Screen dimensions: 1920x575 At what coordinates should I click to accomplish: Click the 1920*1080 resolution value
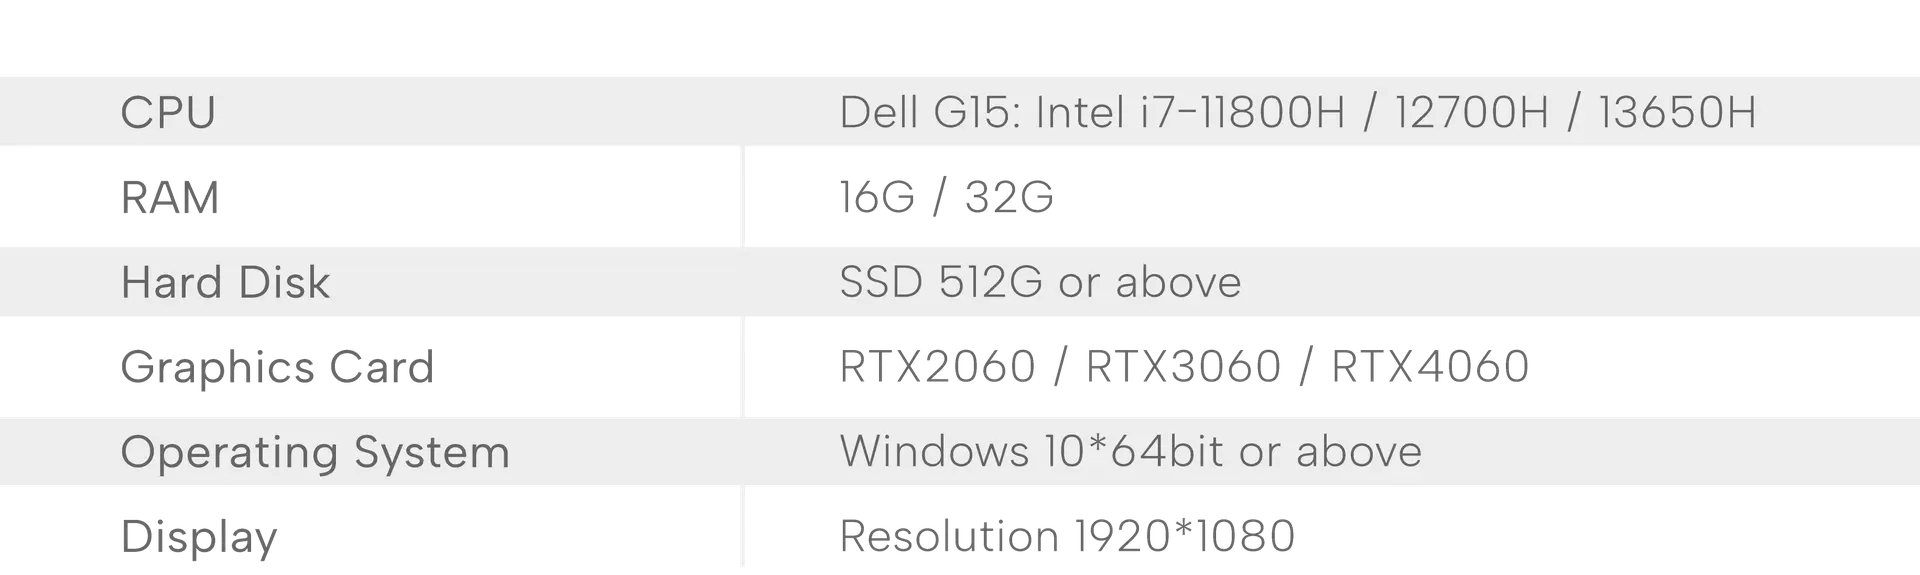pyautogui.click(x=1183, y=536)
